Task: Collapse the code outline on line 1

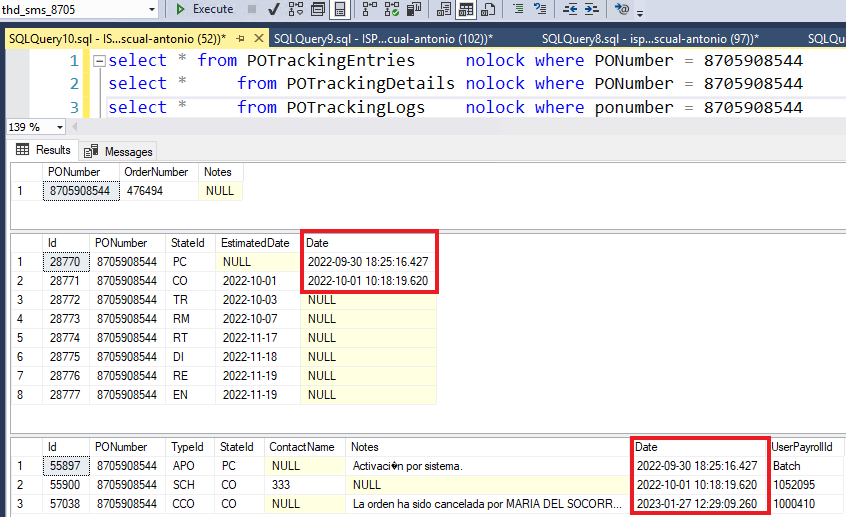Action: pyautogui.click(x=99, y=61)
